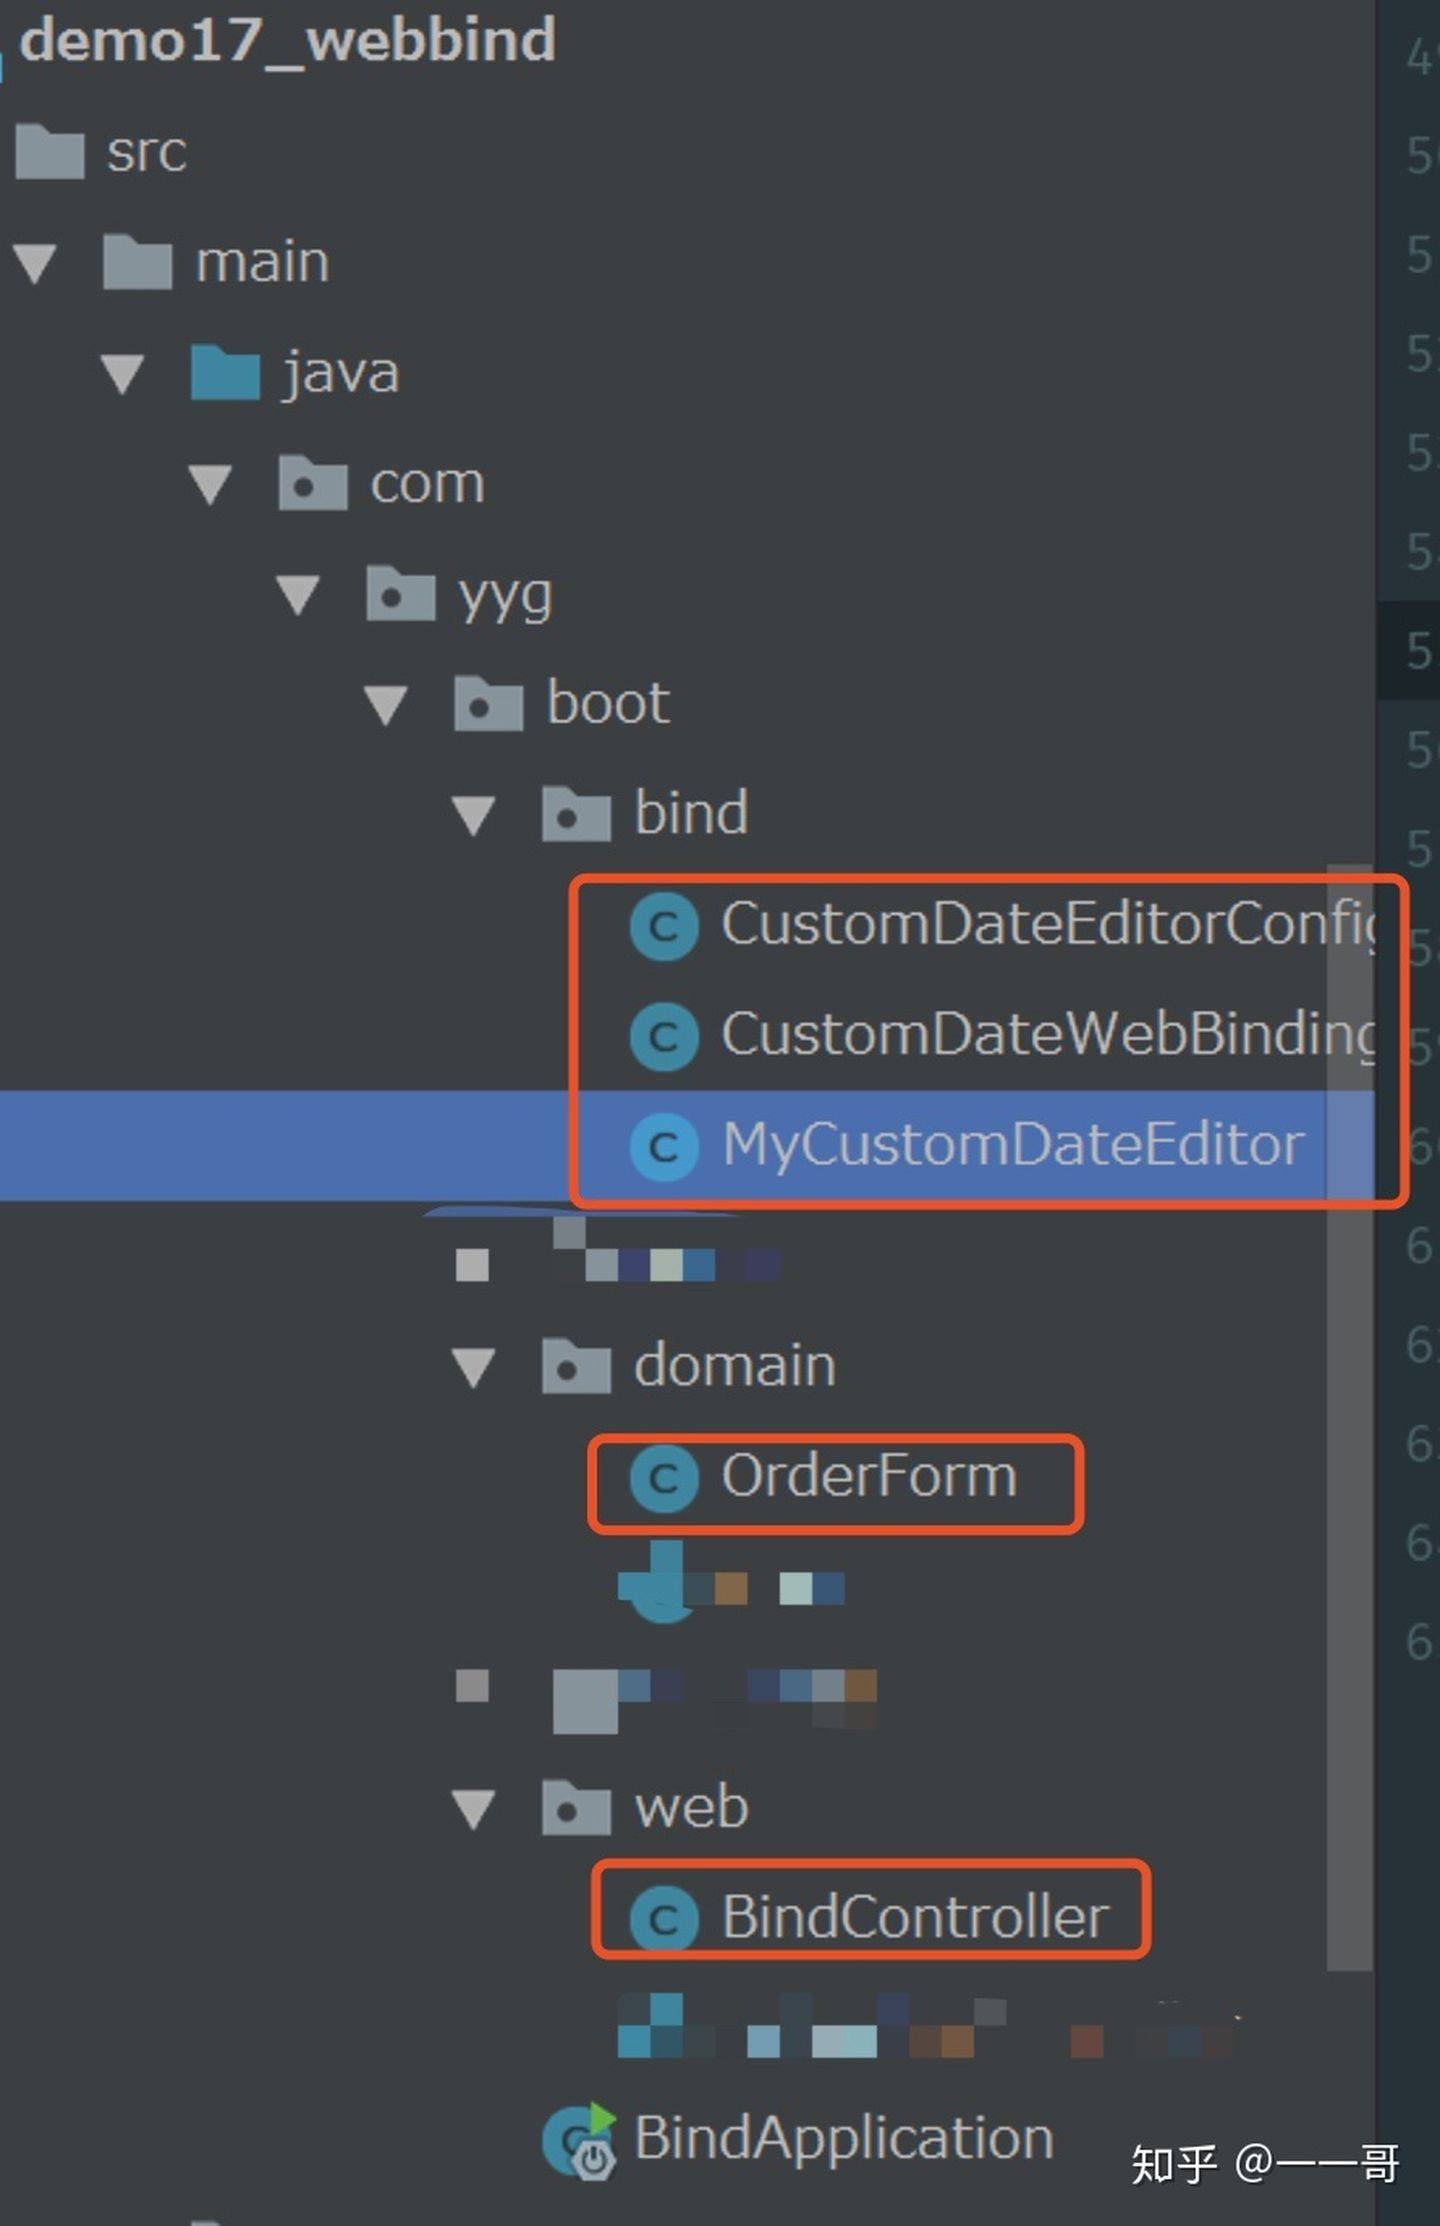Image resolution: width=1440 pixels, height=2226 pixels.
Task: Click class icon of MyCustomDateEditor
Action: [664, 1147]
